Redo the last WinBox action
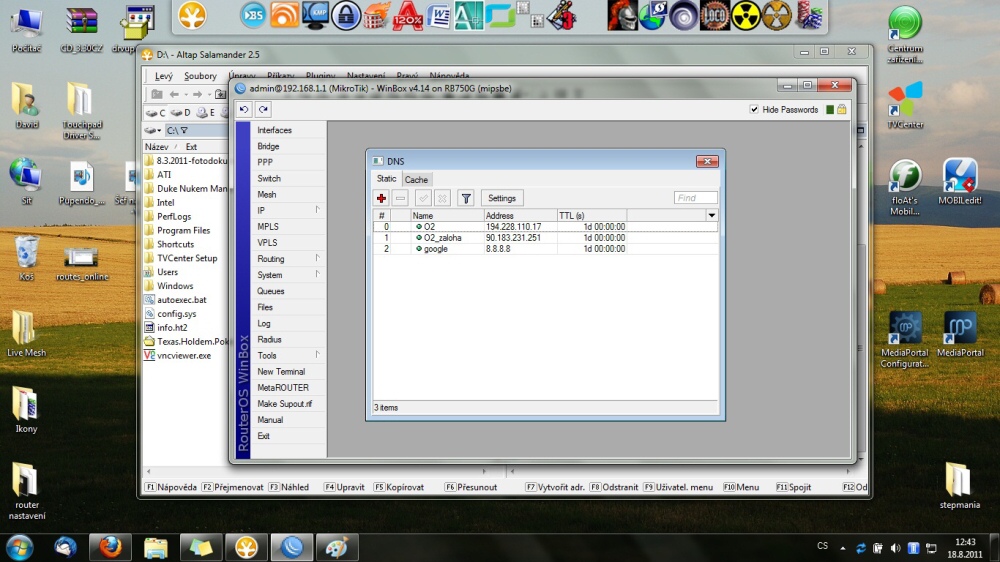Viewport: 1000px width, 562px height. coord(263,110)
